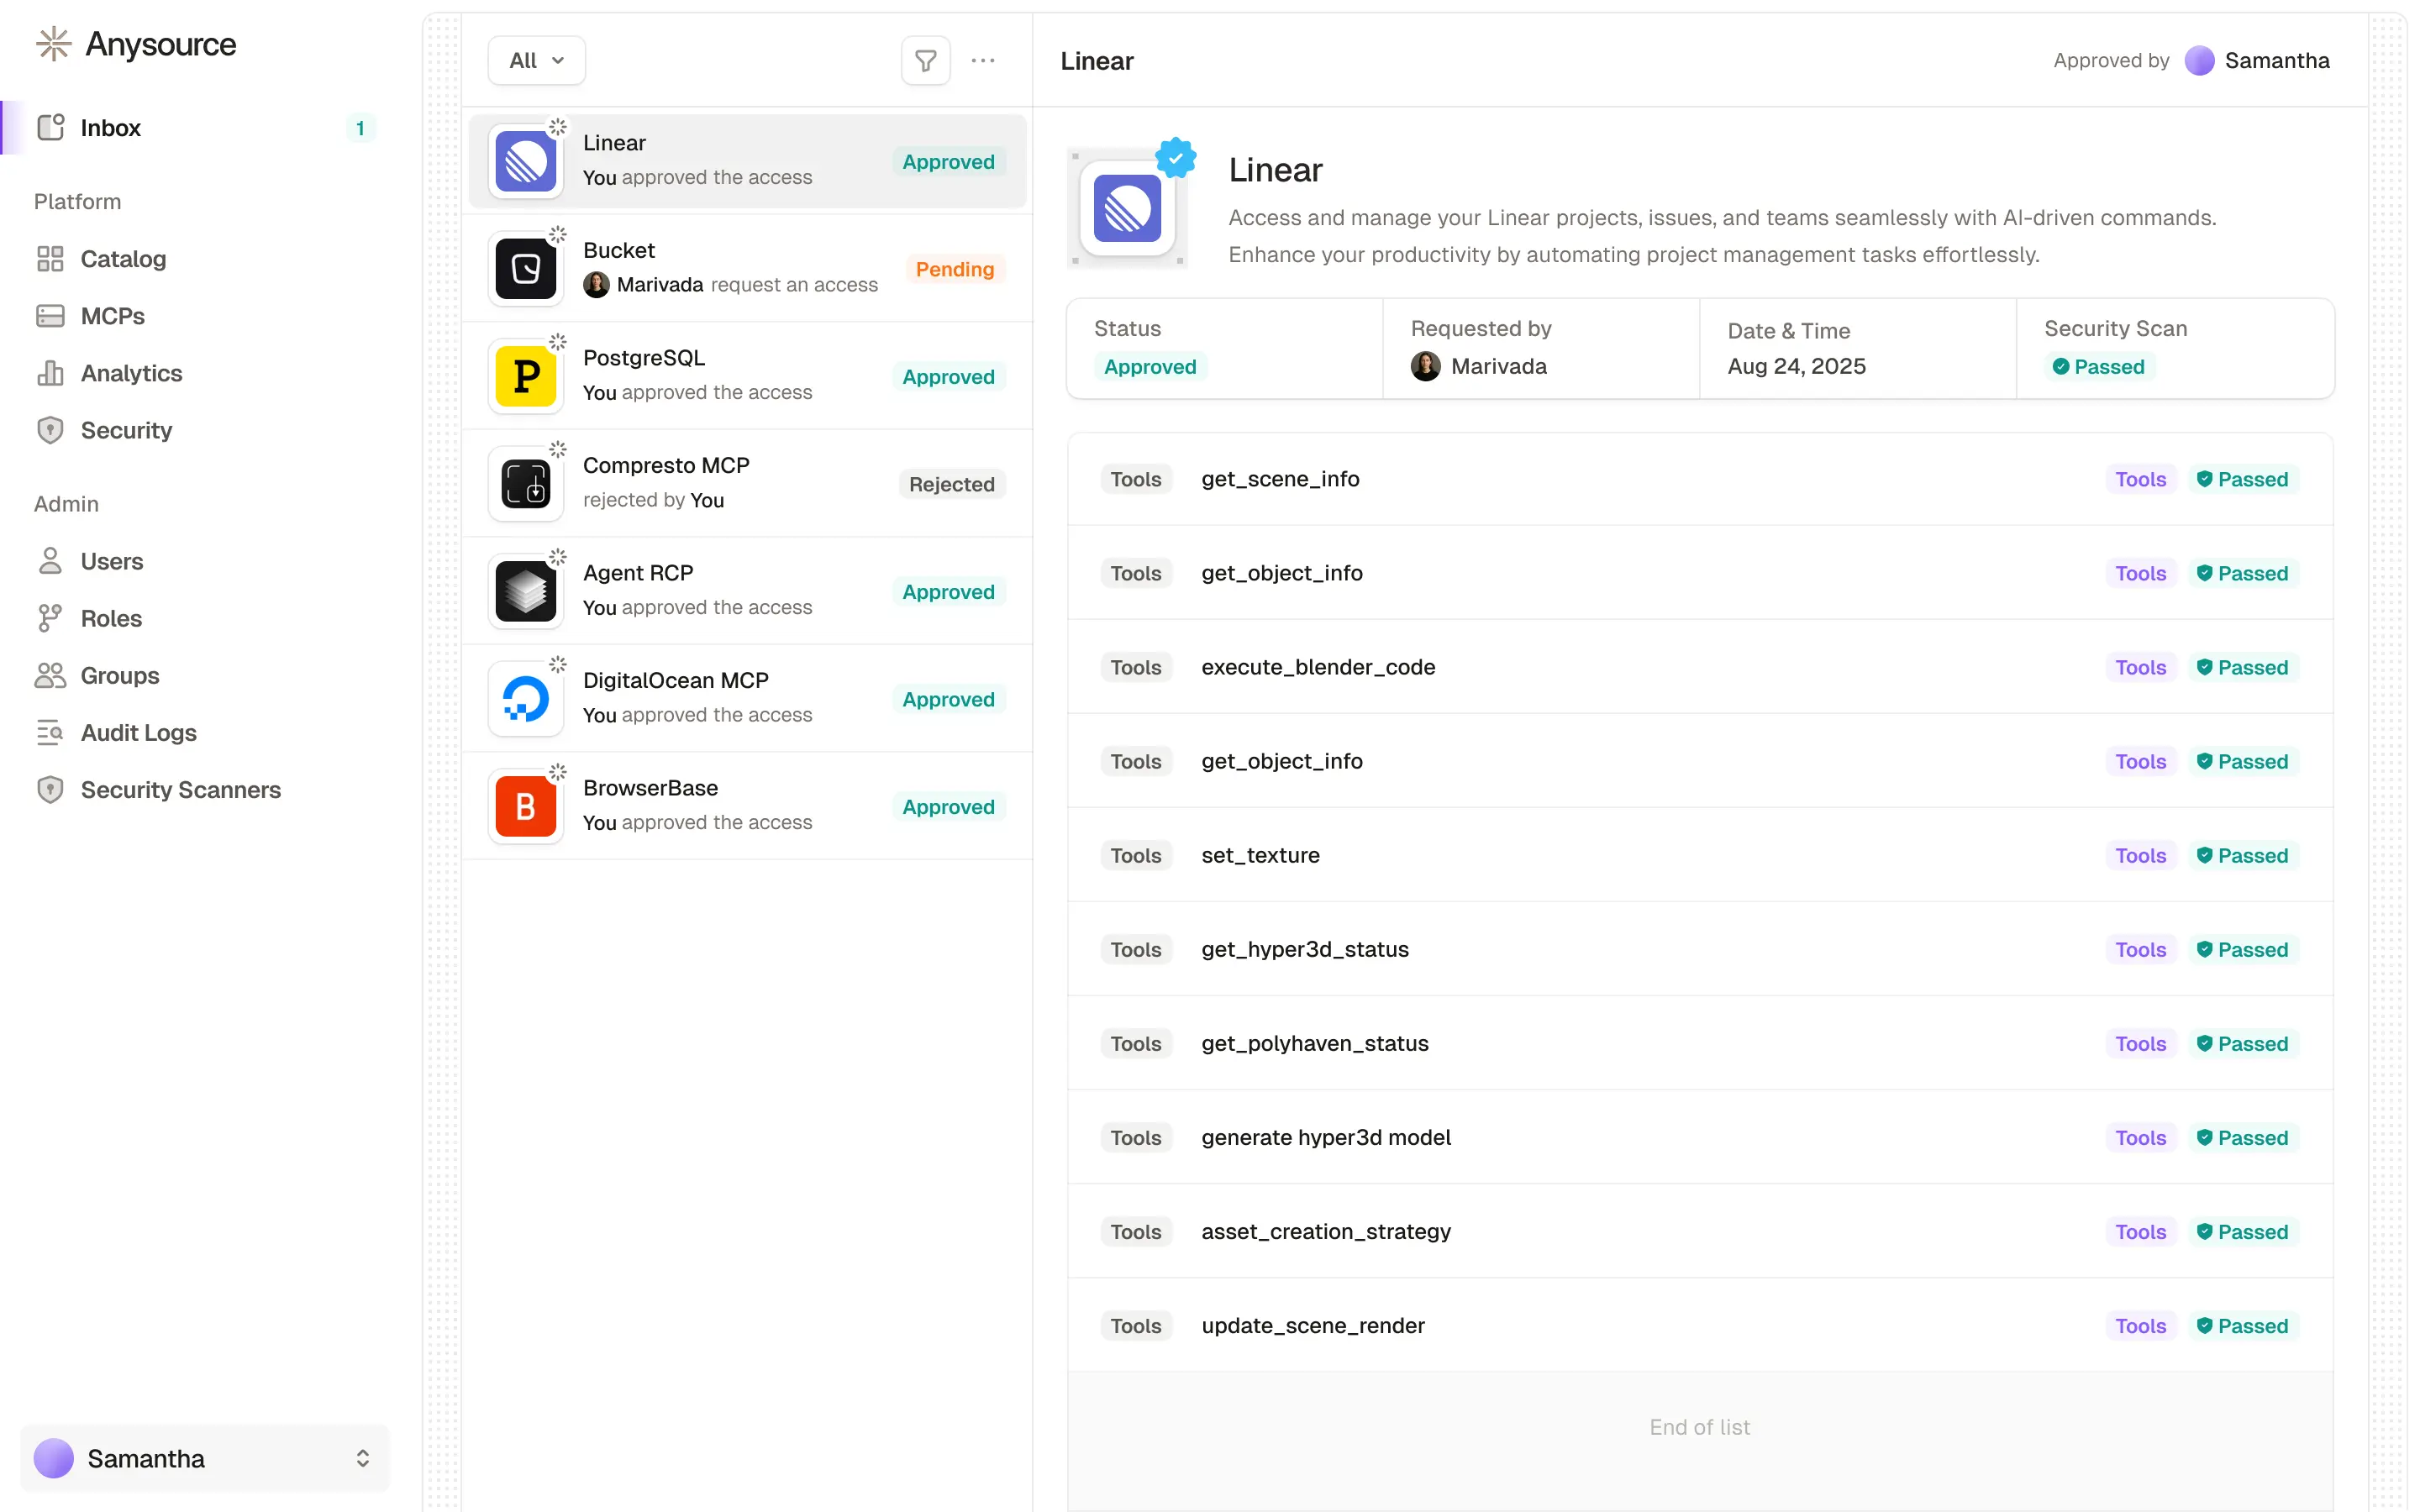
Task: Open the All filter dropdown
Action: [x=536, y=61]
